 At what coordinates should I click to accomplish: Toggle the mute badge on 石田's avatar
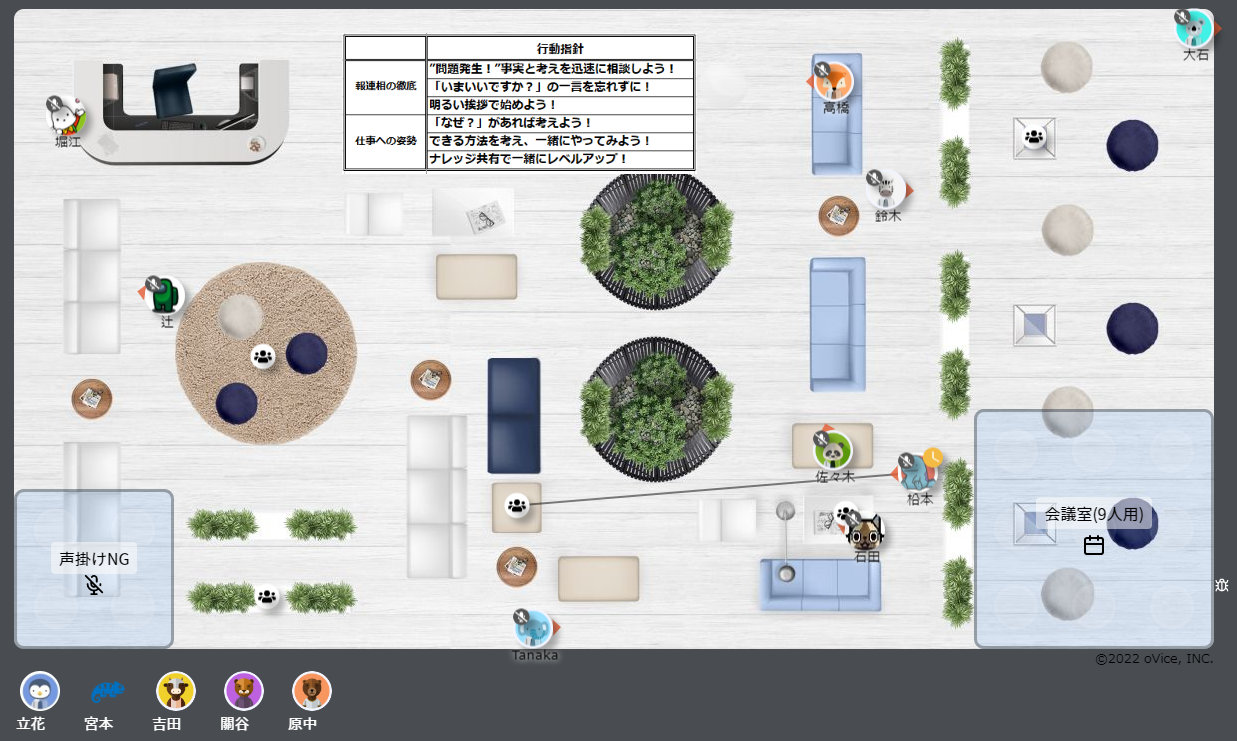click(x=854, y=521)
